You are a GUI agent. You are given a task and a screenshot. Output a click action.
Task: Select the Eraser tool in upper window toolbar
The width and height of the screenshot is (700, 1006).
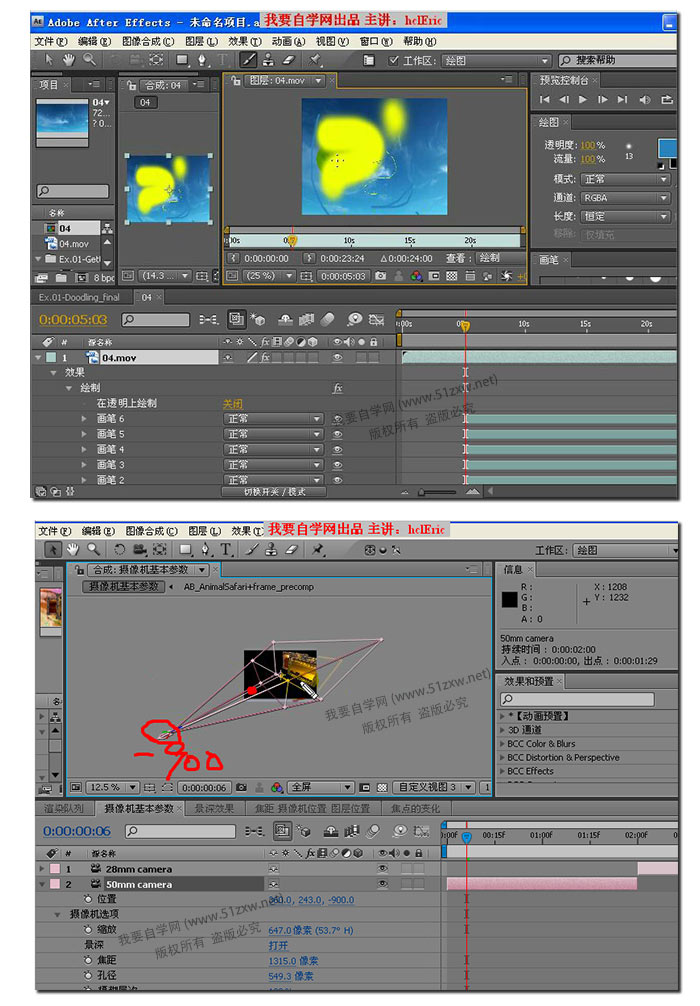pyautogui.click(x=289, y=60)
